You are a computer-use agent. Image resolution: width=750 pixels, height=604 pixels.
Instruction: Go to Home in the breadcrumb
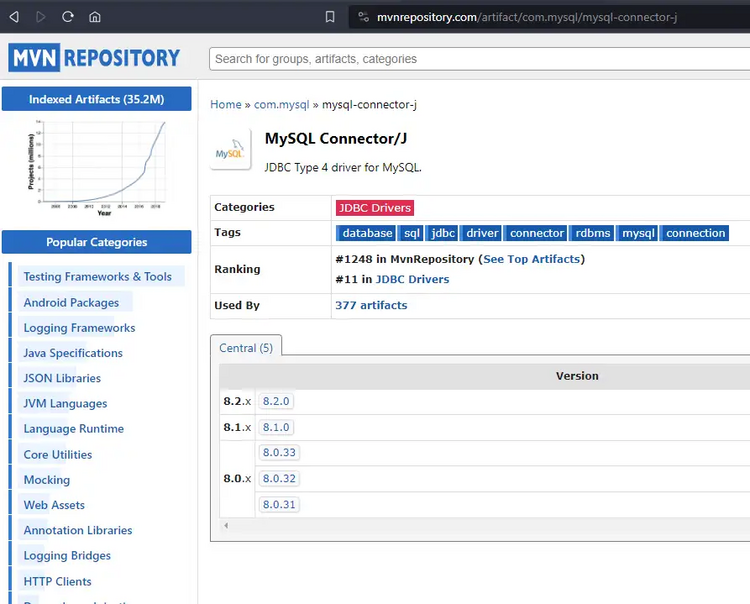point(226,104)
